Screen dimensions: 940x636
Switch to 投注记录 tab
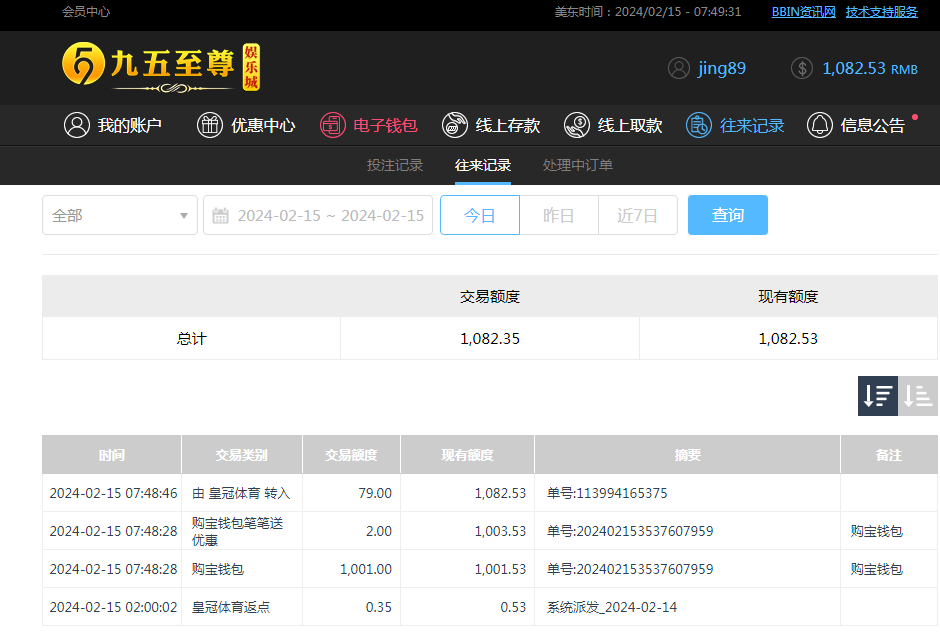click(x=395, y=165)
